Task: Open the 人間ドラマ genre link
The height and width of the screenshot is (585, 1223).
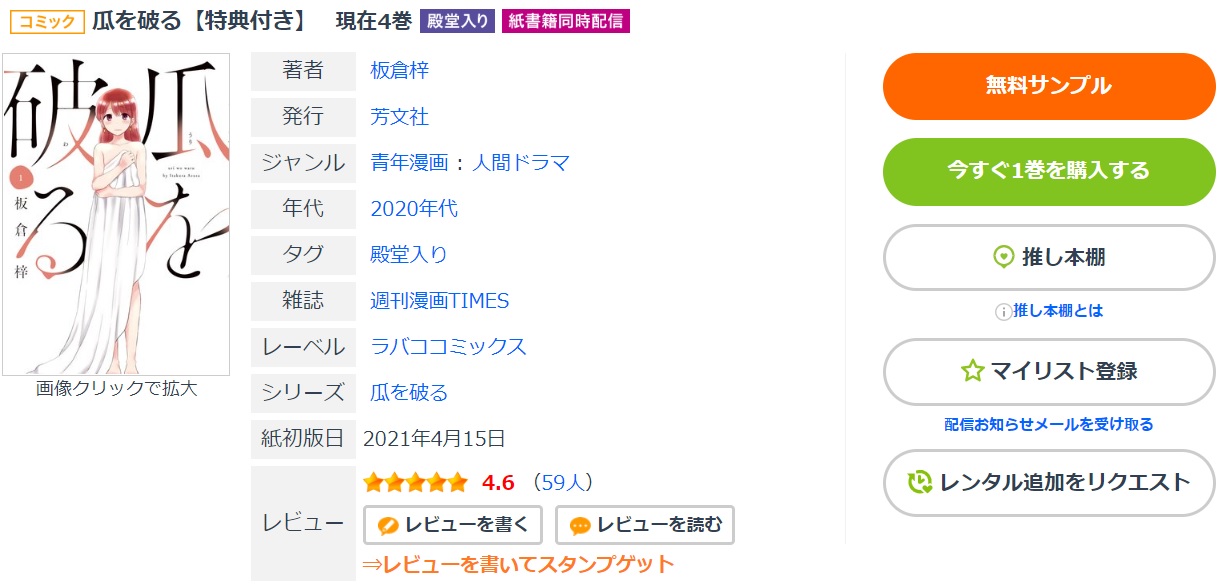Action: 521,163
